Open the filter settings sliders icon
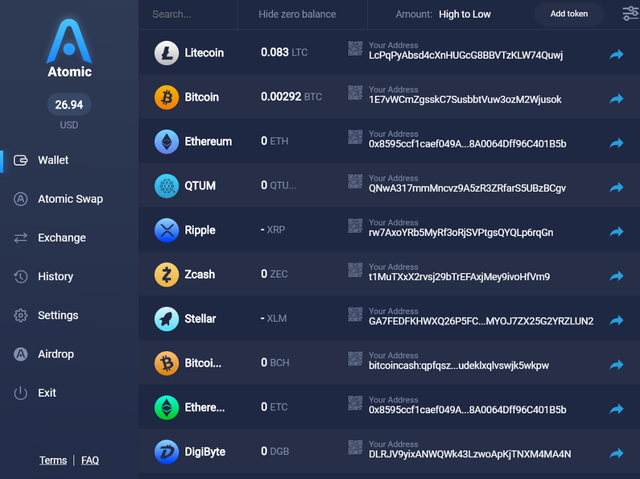The image size is (640, 479). [x=631, y=13]
